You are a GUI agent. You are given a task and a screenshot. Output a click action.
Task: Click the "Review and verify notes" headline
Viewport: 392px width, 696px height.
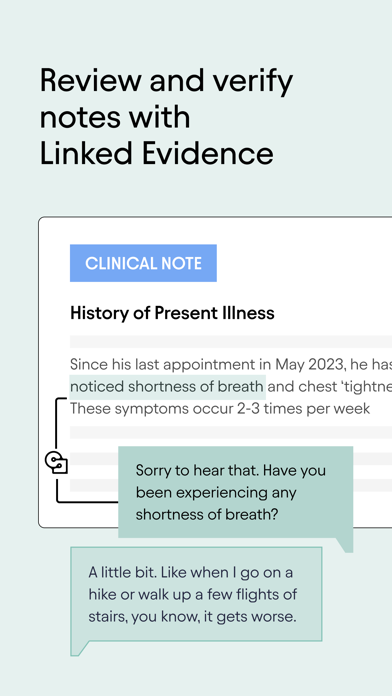166,99
